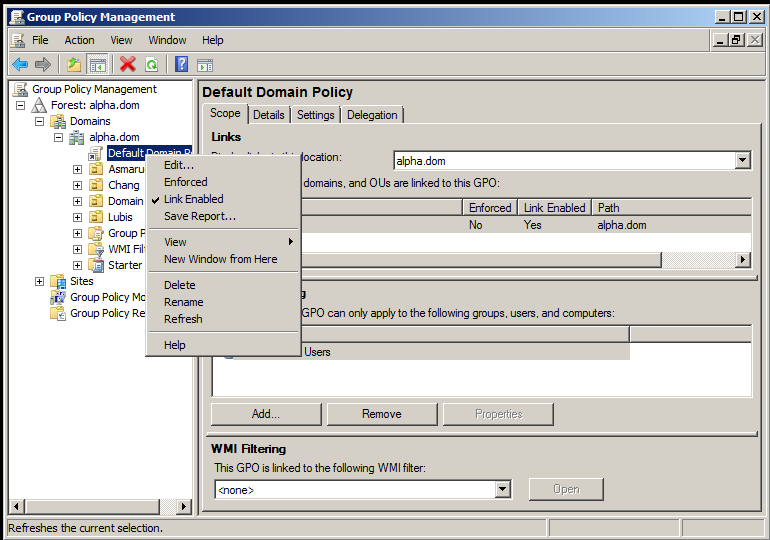Viewport: 770px width, 540px height.
Task: Click the Back arrow toolbar icon
Action: (x=20, y=64)
